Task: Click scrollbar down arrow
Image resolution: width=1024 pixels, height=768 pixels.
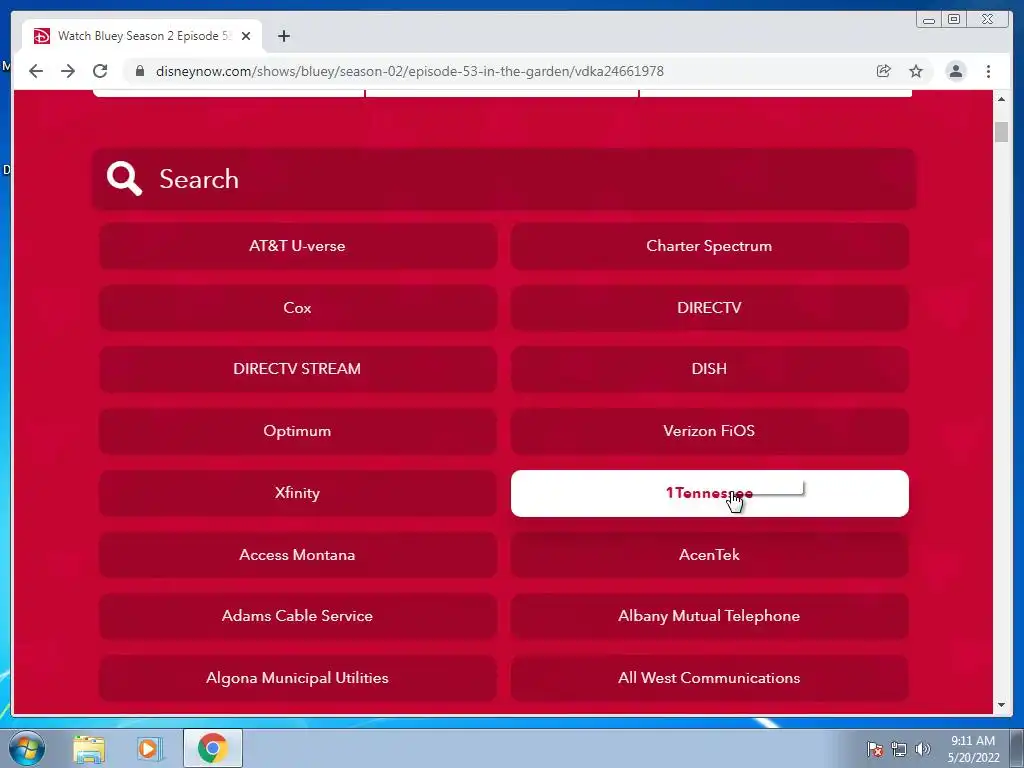Action: coord(1001,705)
